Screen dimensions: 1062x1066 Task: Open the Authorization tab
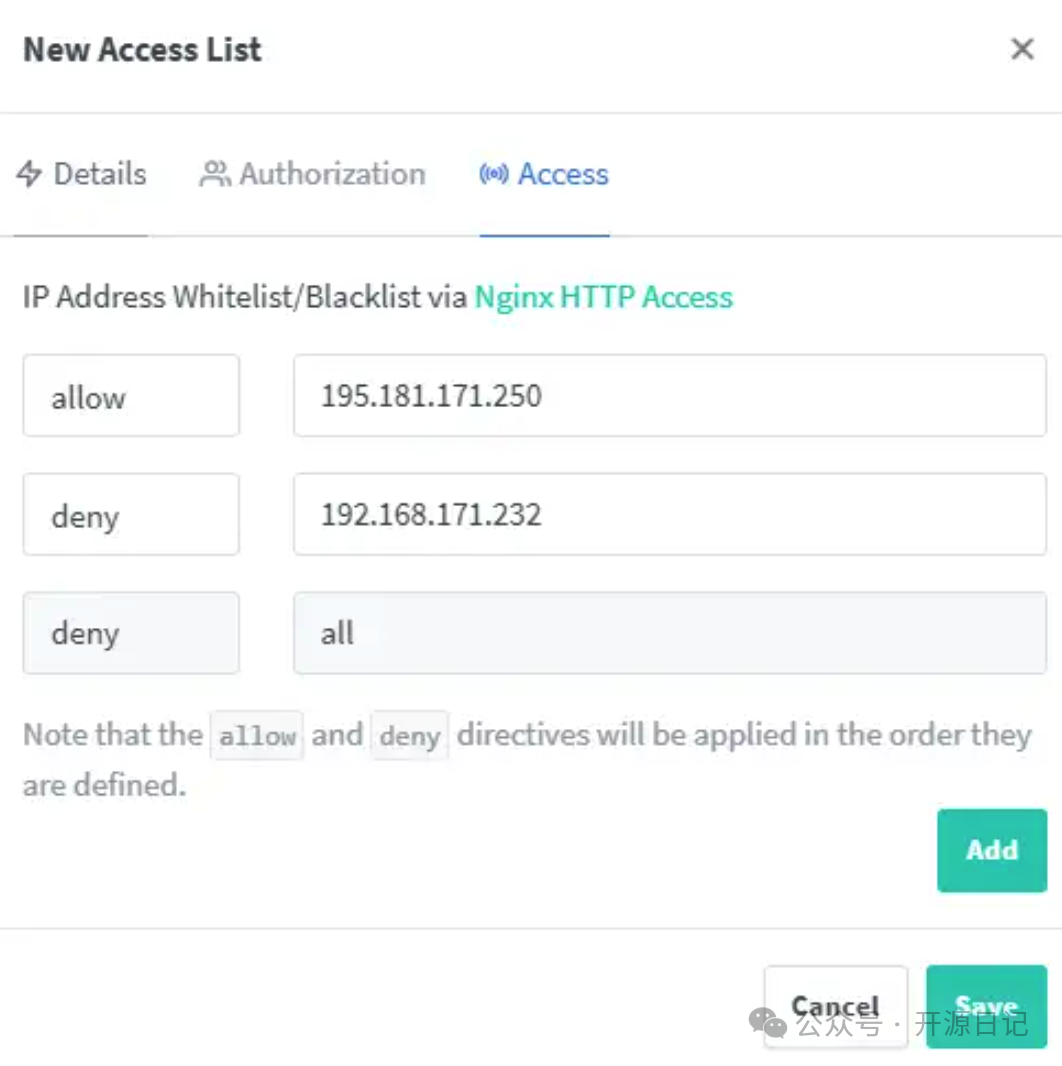click(x=332, y=174)
